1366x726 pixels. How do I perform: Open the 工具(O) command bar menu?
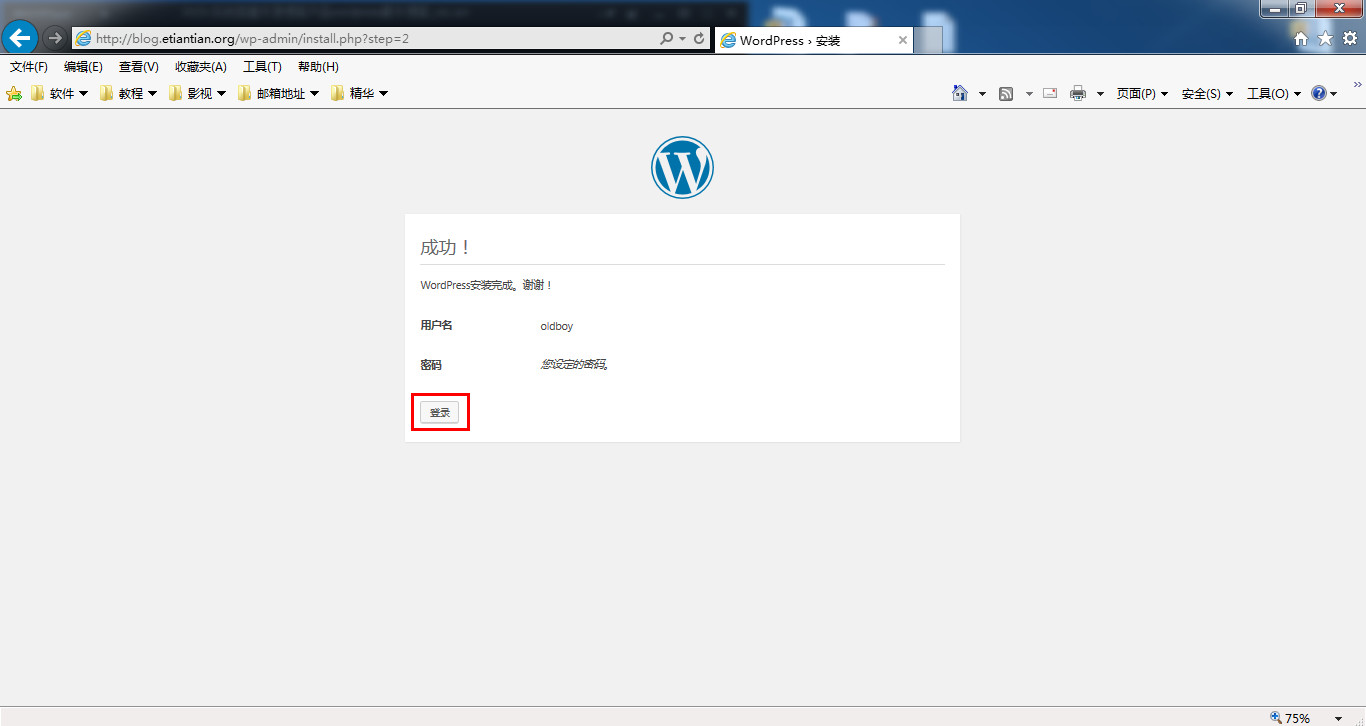click(1274, 93)
